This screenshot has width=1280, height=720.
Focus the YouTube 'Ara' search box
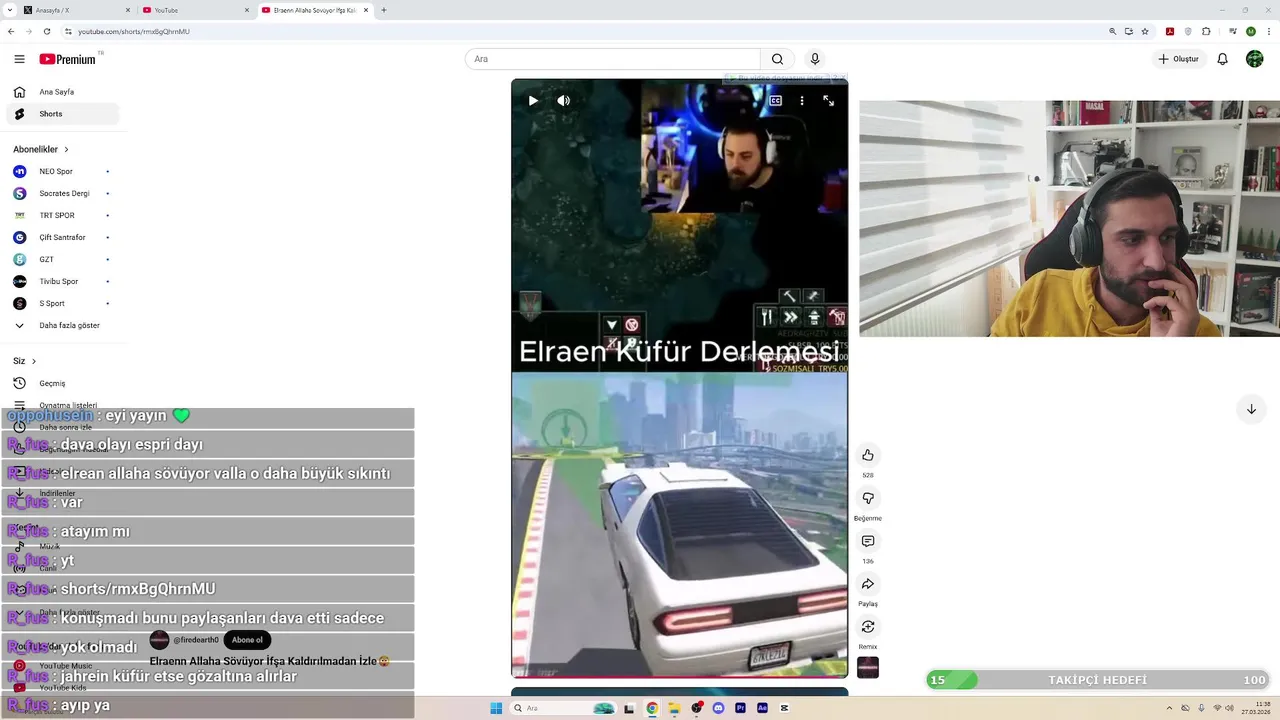tap(612, 59)
